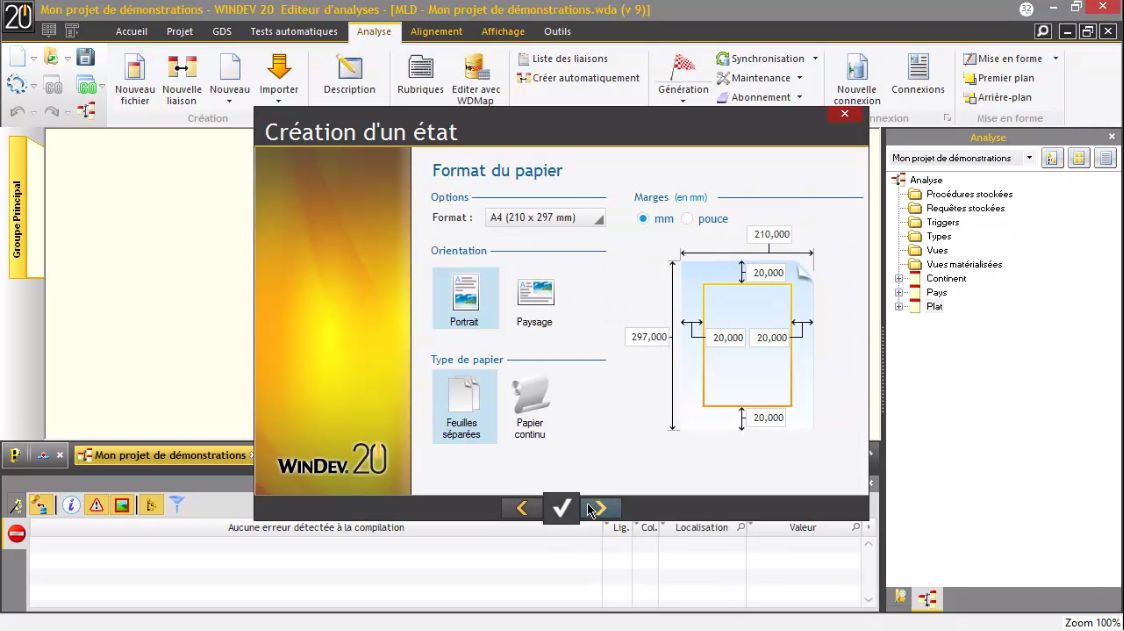
Task: Go back with the previous arrow in wizard
Action: coord(522,508)
